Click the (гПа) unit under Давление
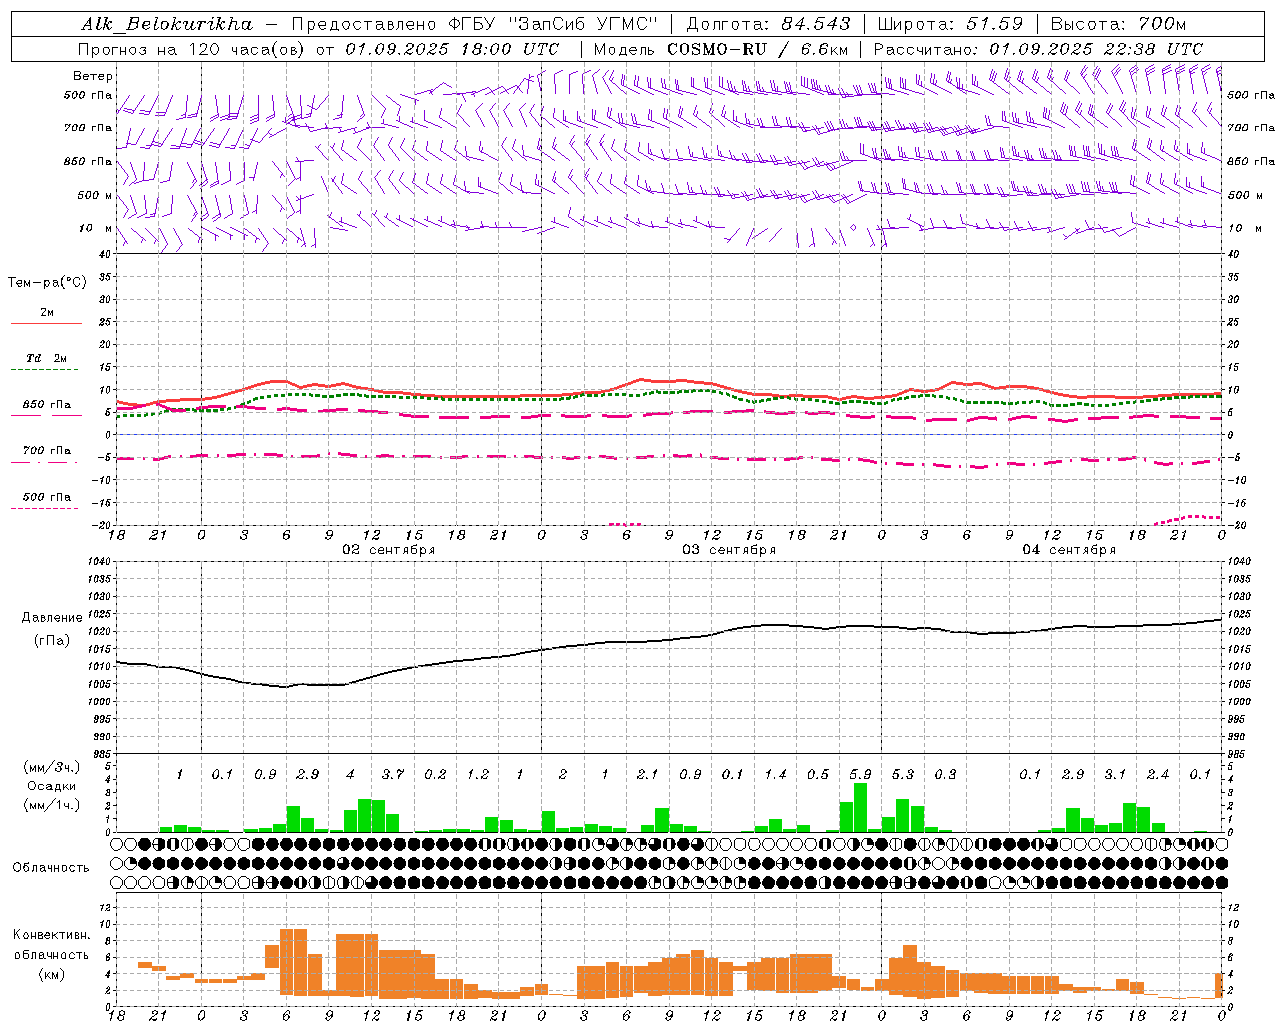Screen dimensions: 1280x1024 pyautogui.click(x=52, y=641)
